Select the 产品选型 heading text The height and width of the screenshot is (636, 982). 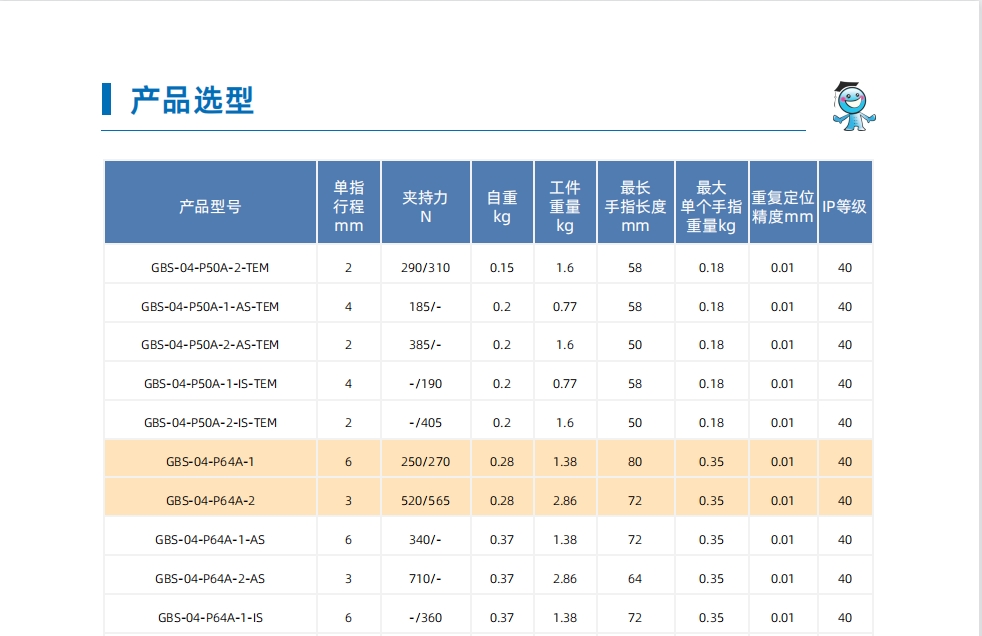[x=192, y=101]
